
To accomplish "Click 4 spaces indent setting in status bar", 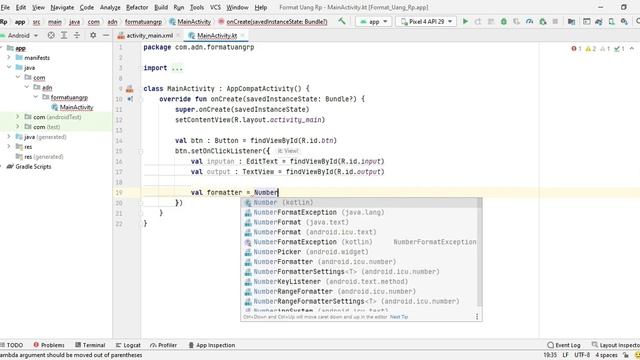I will click(606, 355).
